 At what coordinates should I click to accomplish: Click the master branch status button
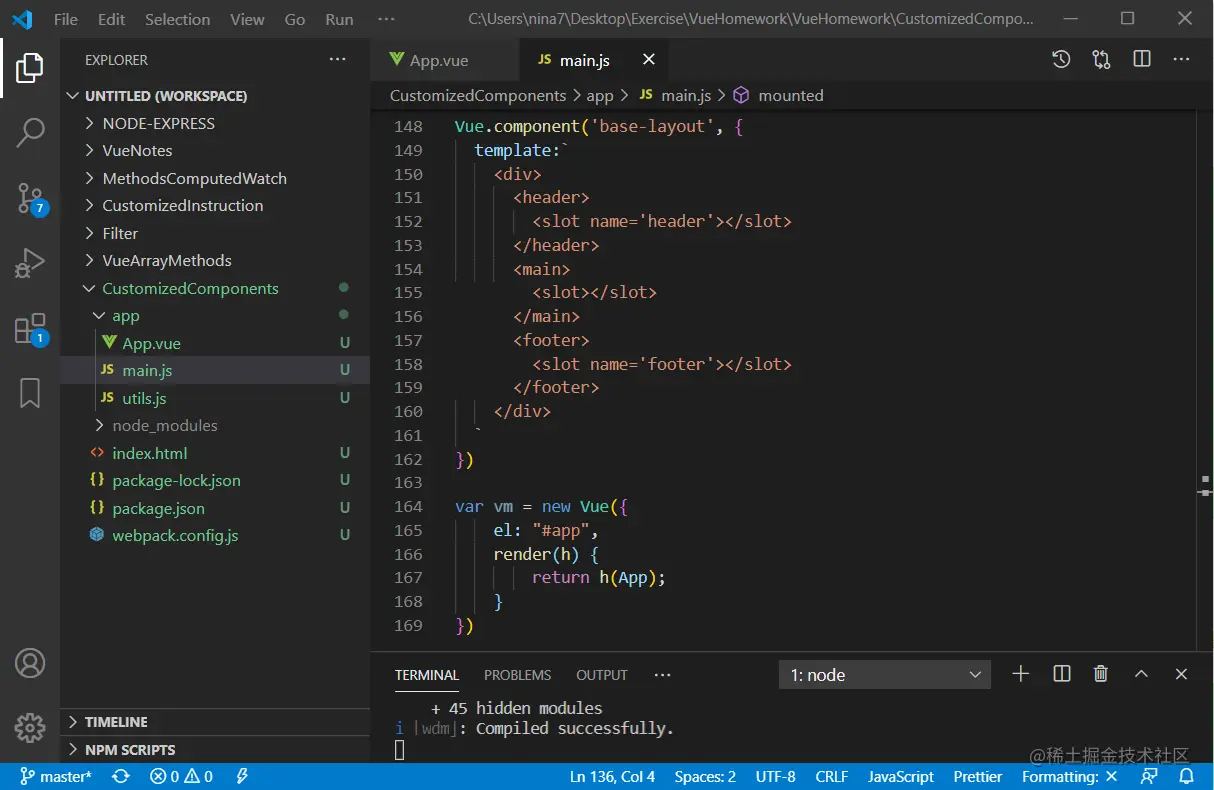point(56,777)
